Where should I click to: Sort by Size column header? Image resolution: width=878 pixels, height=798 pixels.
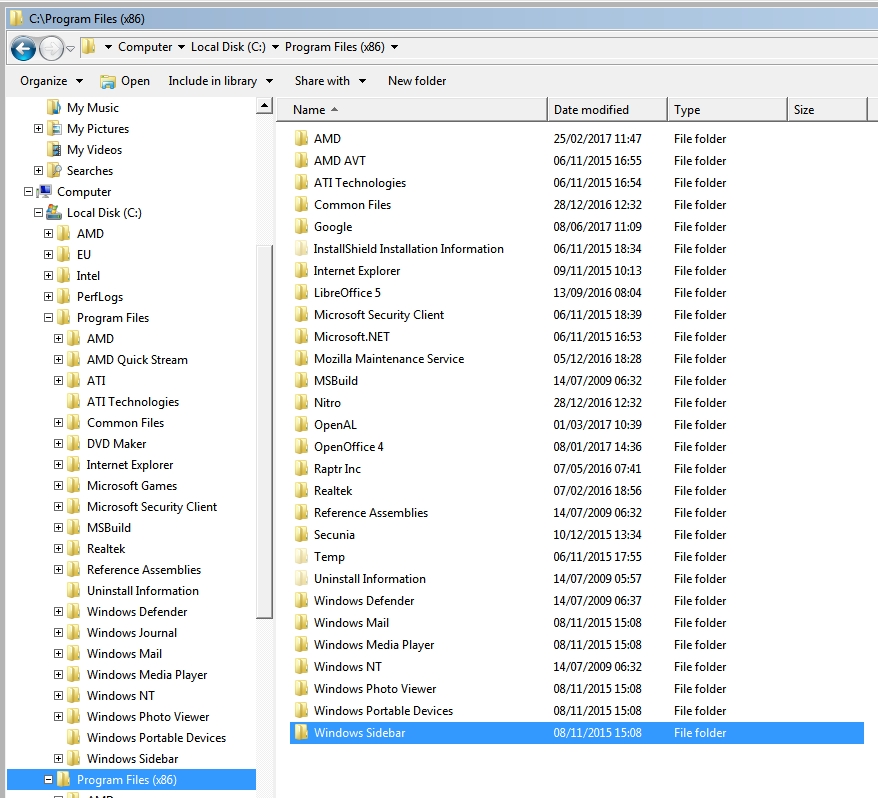tap(827, 110)
